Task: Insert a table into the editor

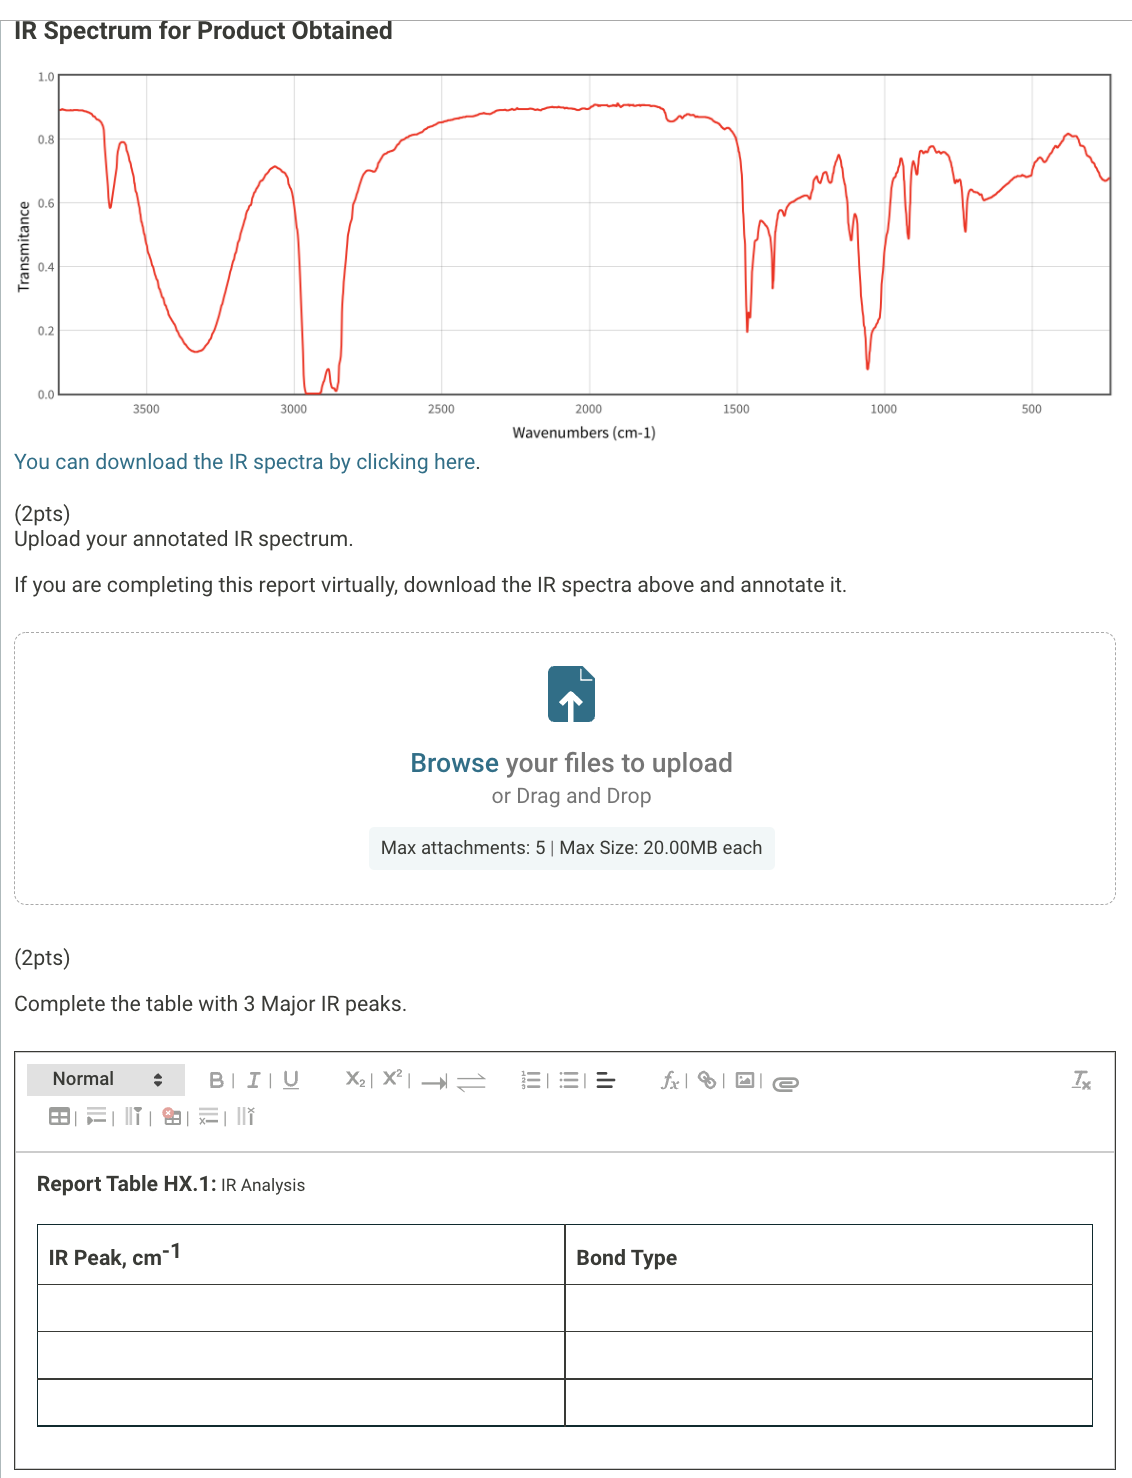Action: tap(57, 1117)
